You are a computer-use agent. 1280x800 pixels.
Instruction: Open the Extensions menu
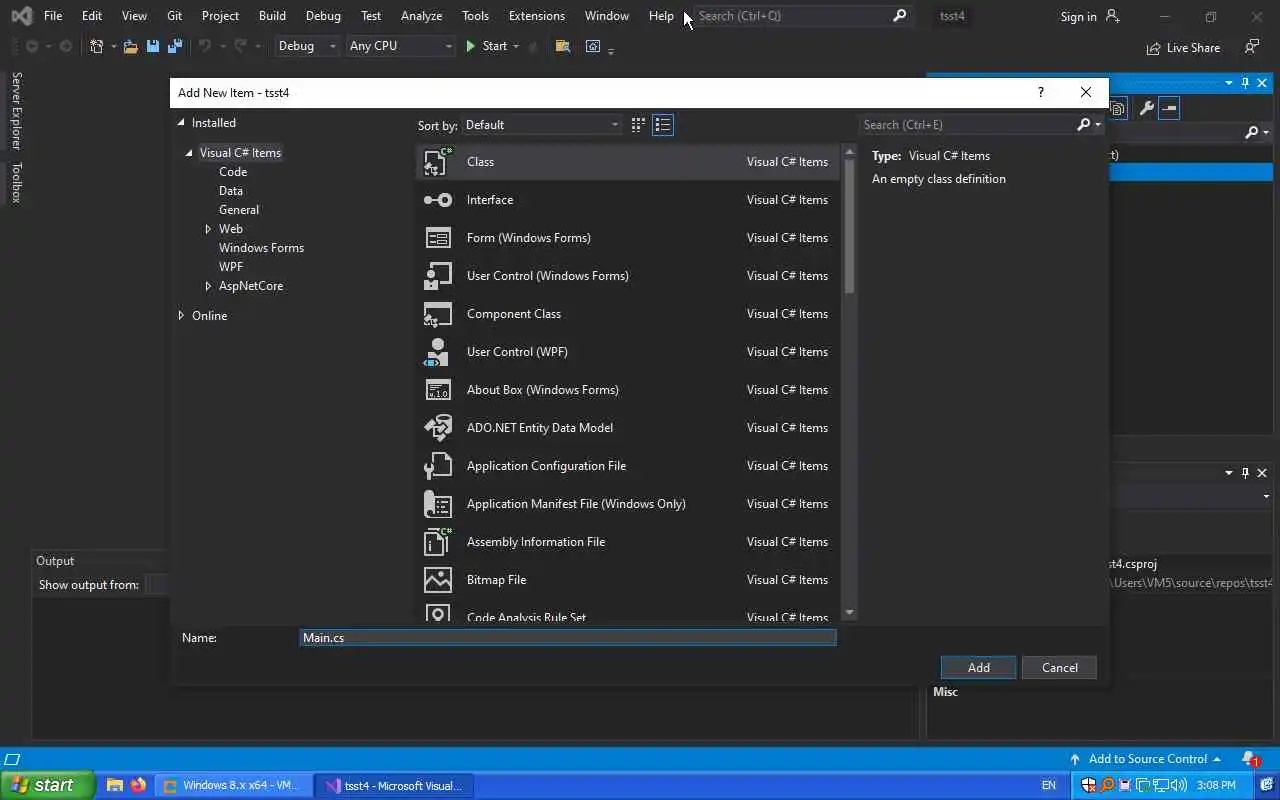[537, 16]
